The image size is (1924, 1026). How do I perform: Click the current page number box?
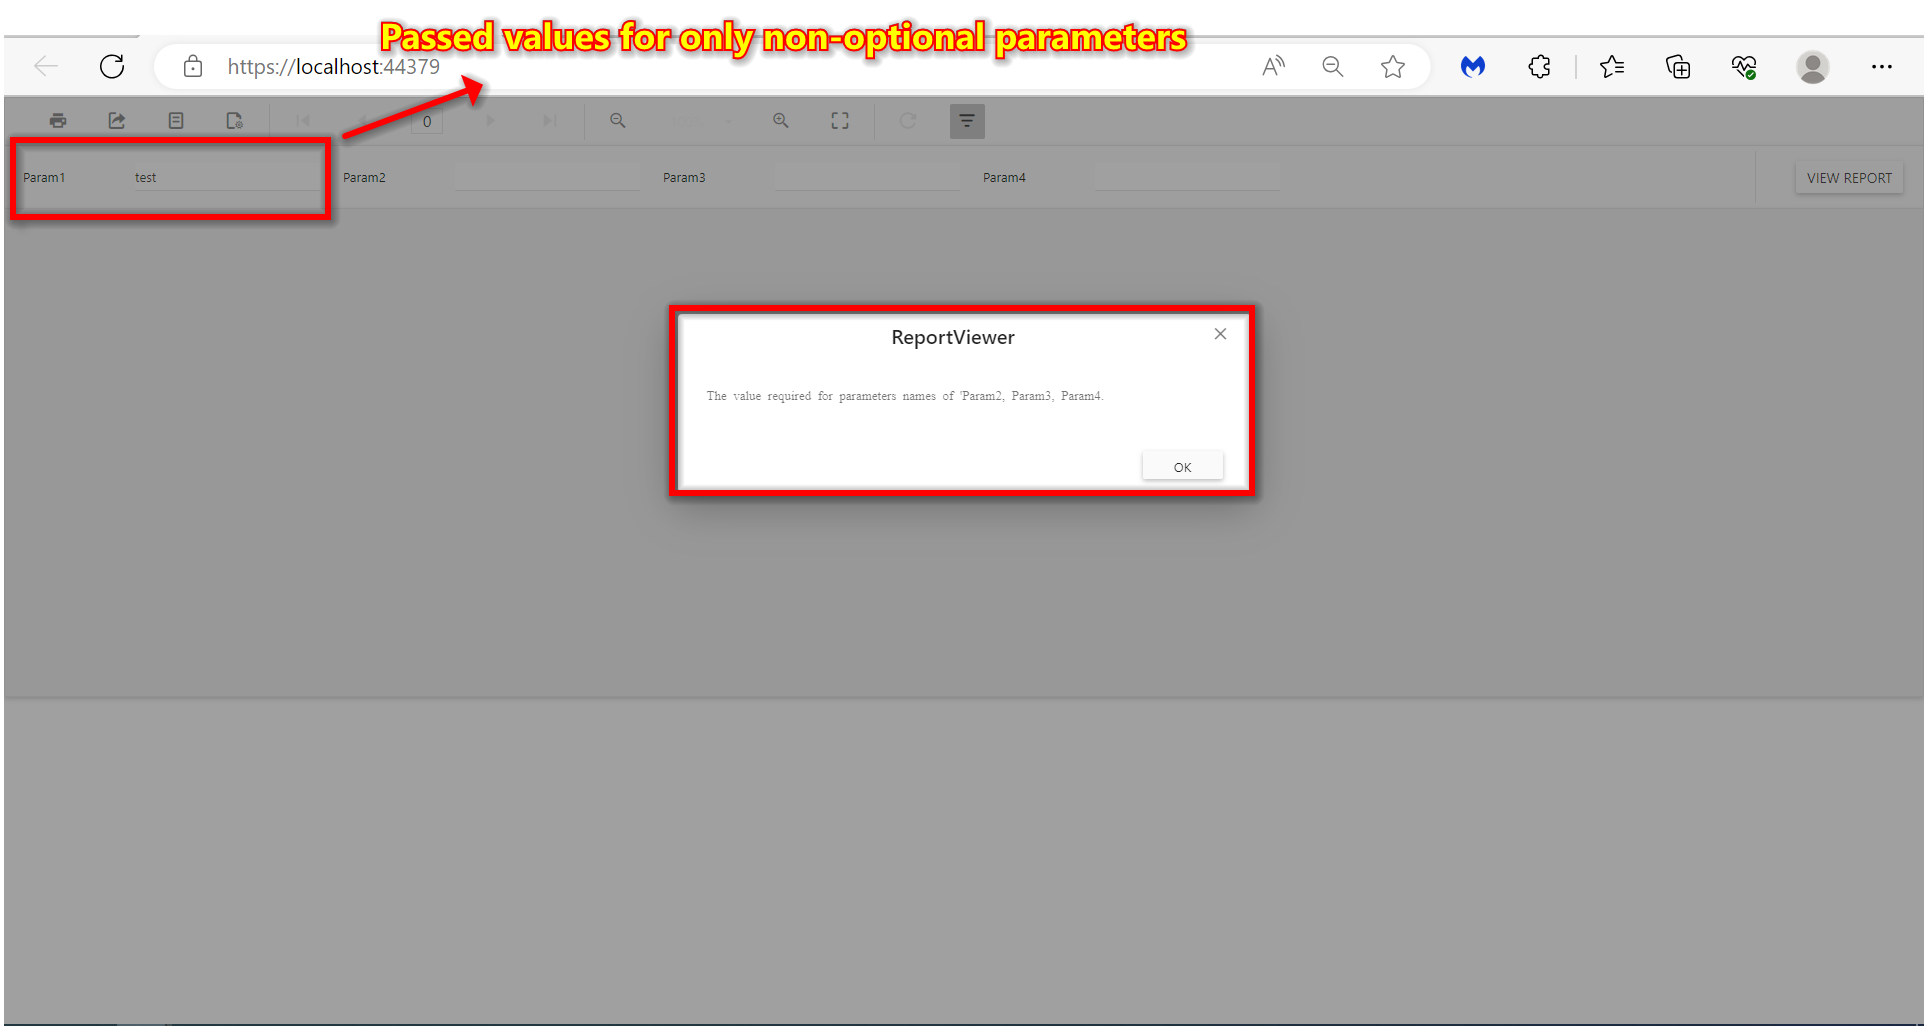tap(427, 122)
